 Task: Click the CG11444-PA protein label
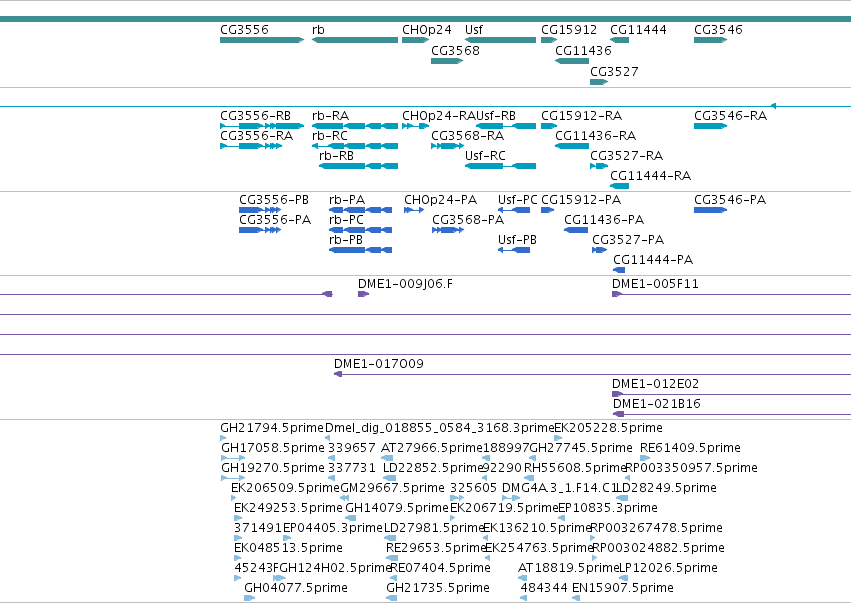[x=653, y=260]
